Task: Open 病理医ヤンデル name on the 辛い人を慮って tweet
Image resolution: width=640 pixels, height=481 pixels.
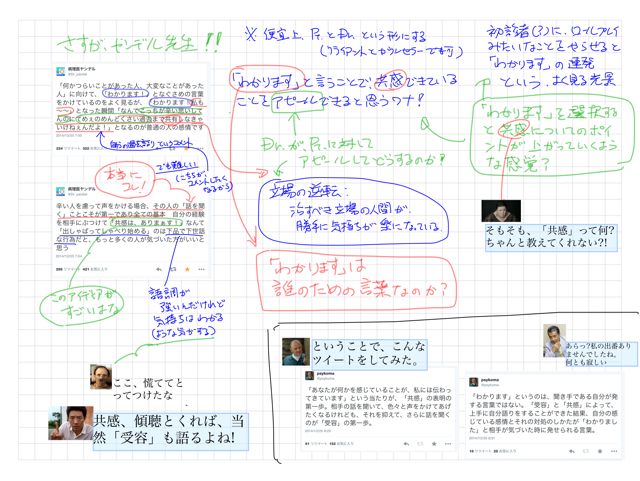Action: coord(81,189)
